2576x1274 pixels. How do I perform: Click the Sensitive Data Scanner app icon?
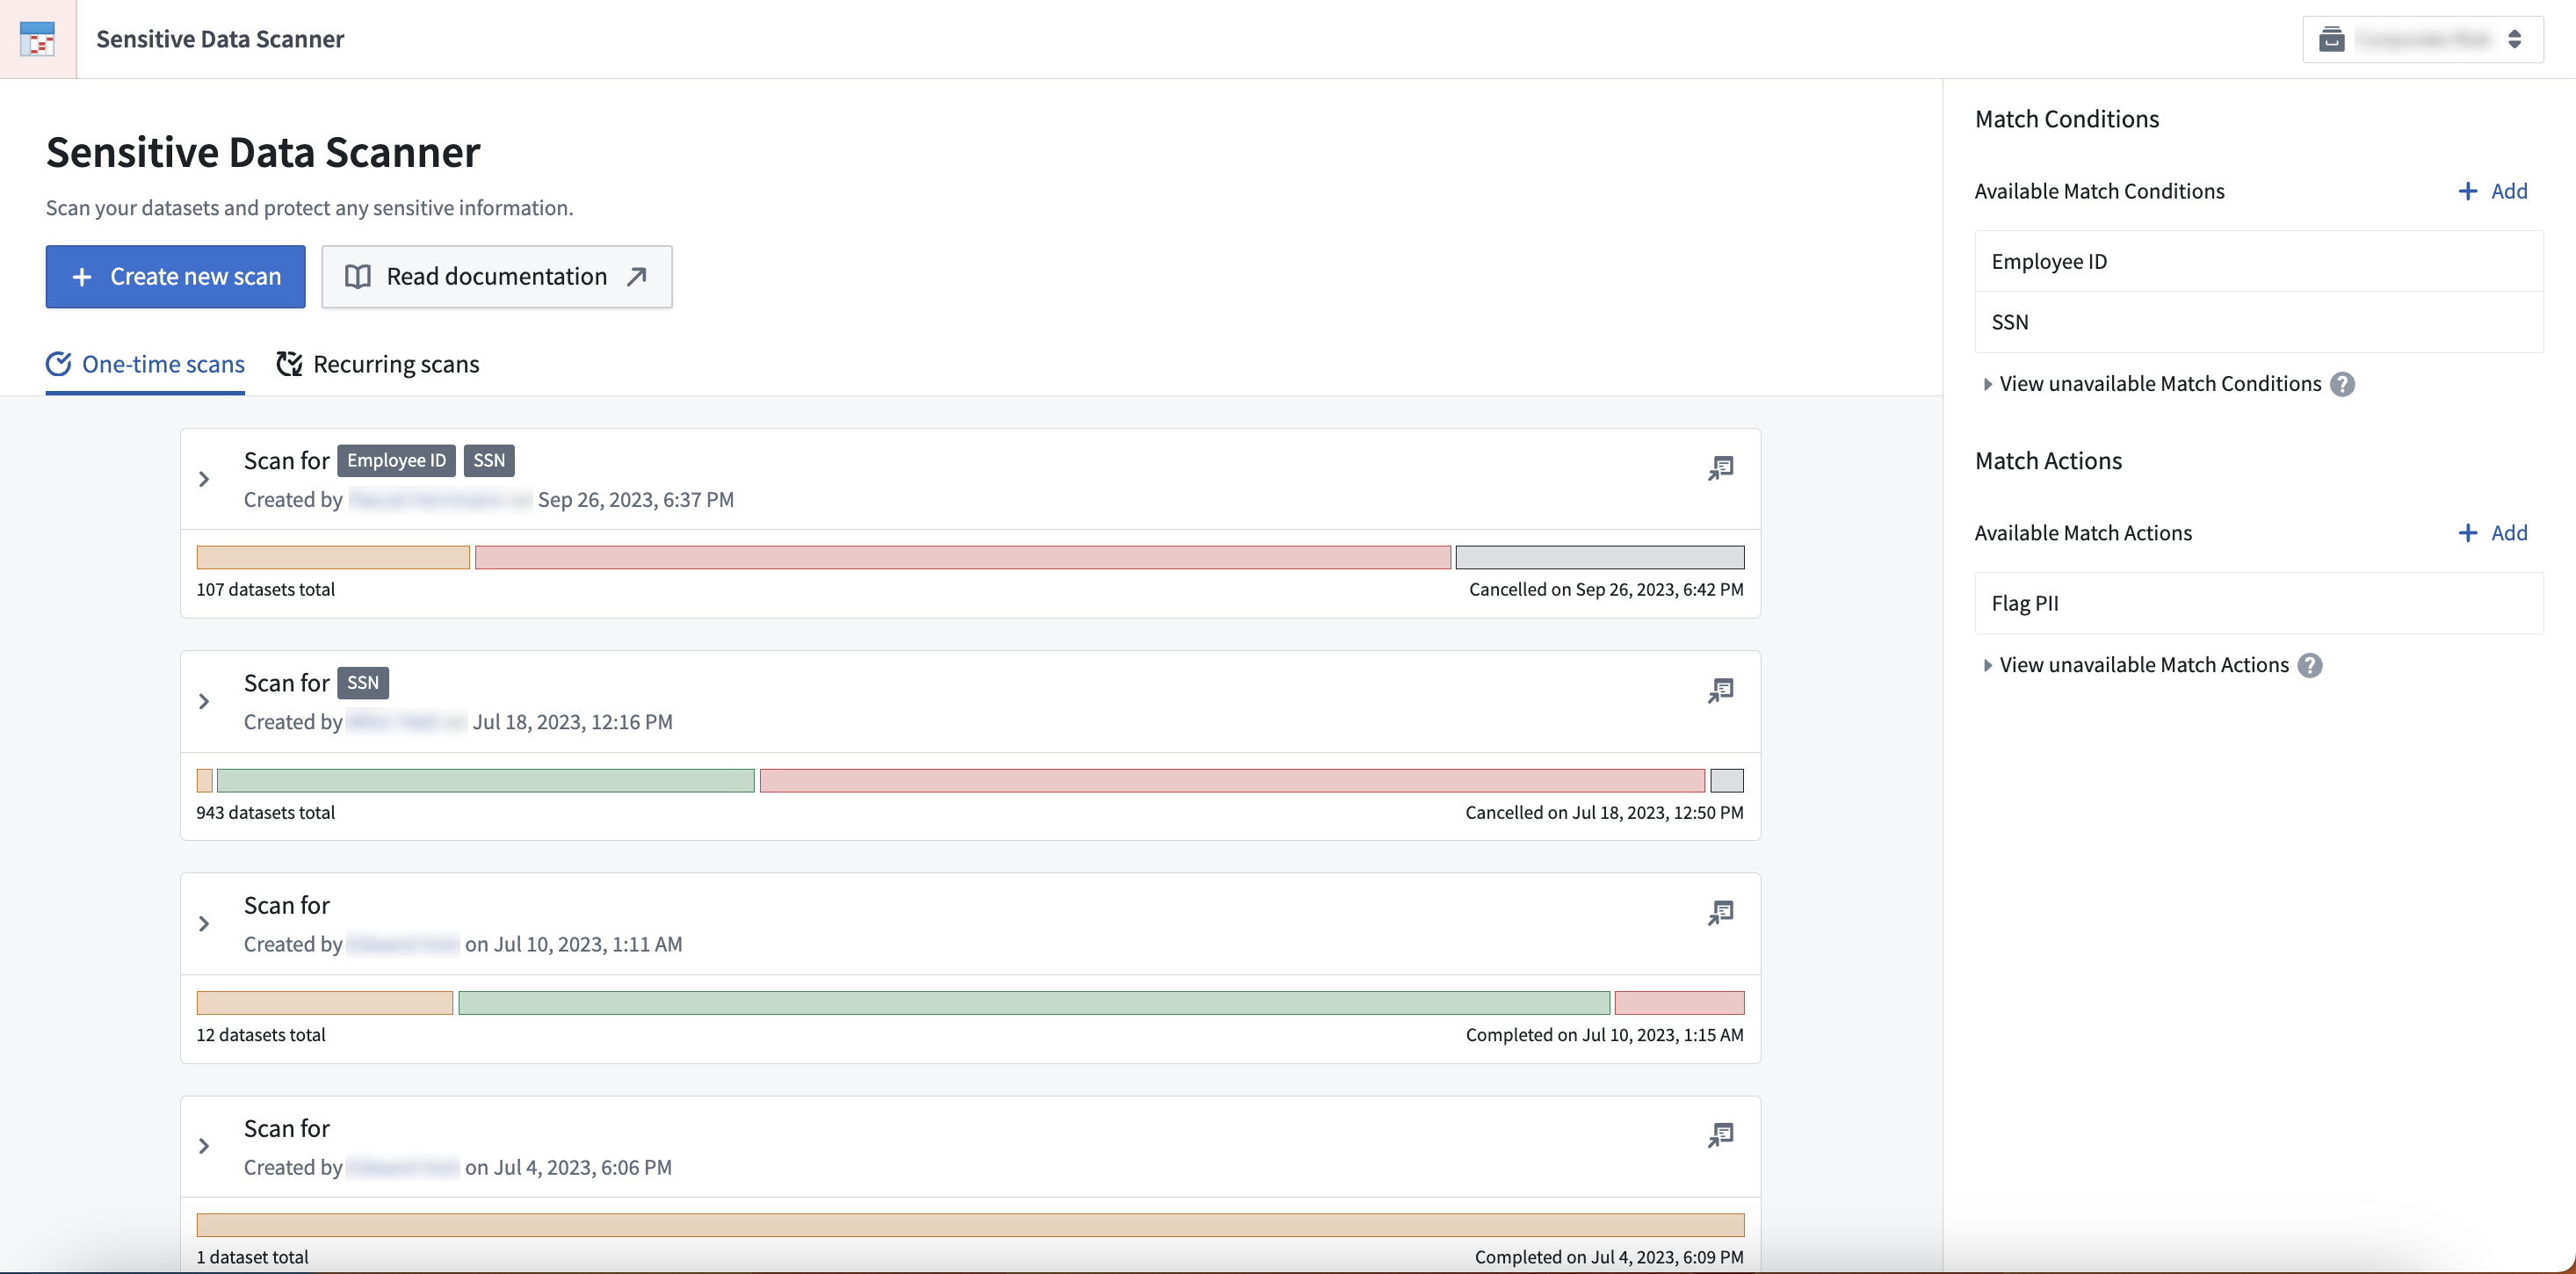click(x=38, y=39)
